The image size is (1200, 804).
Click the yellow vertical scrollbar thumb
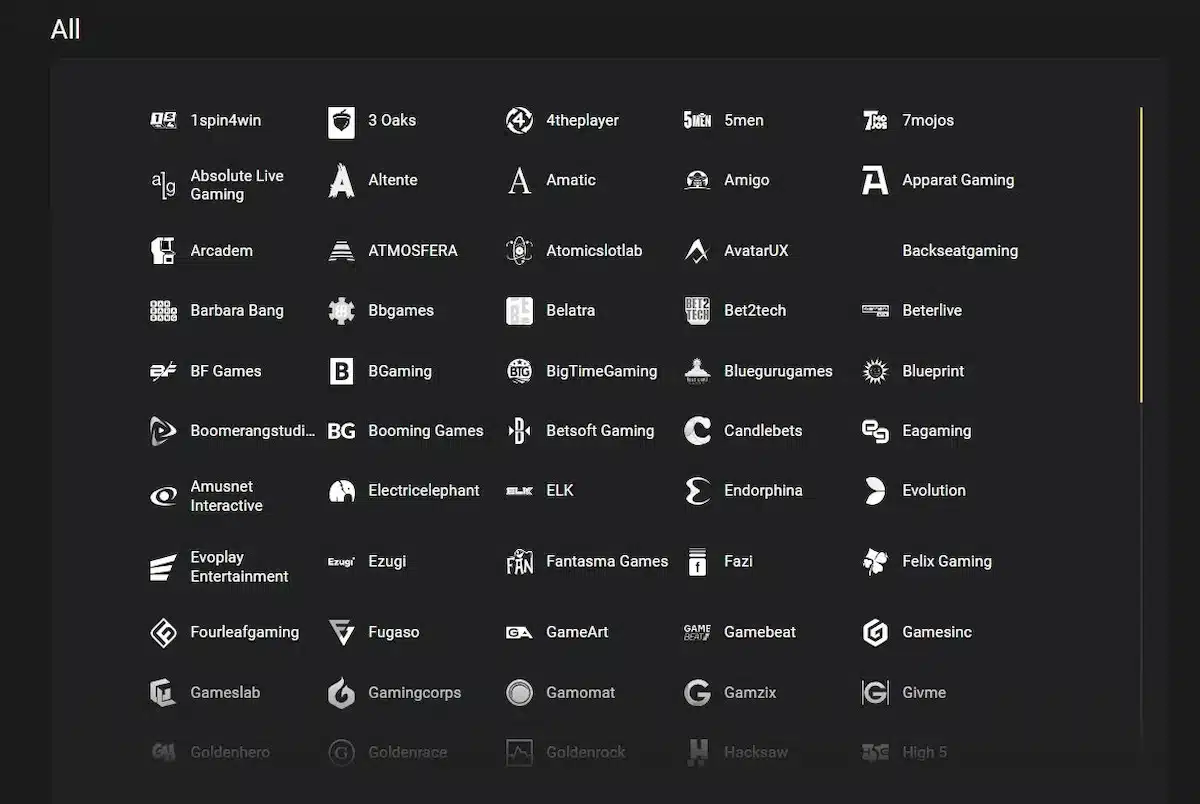[1140, 255]
